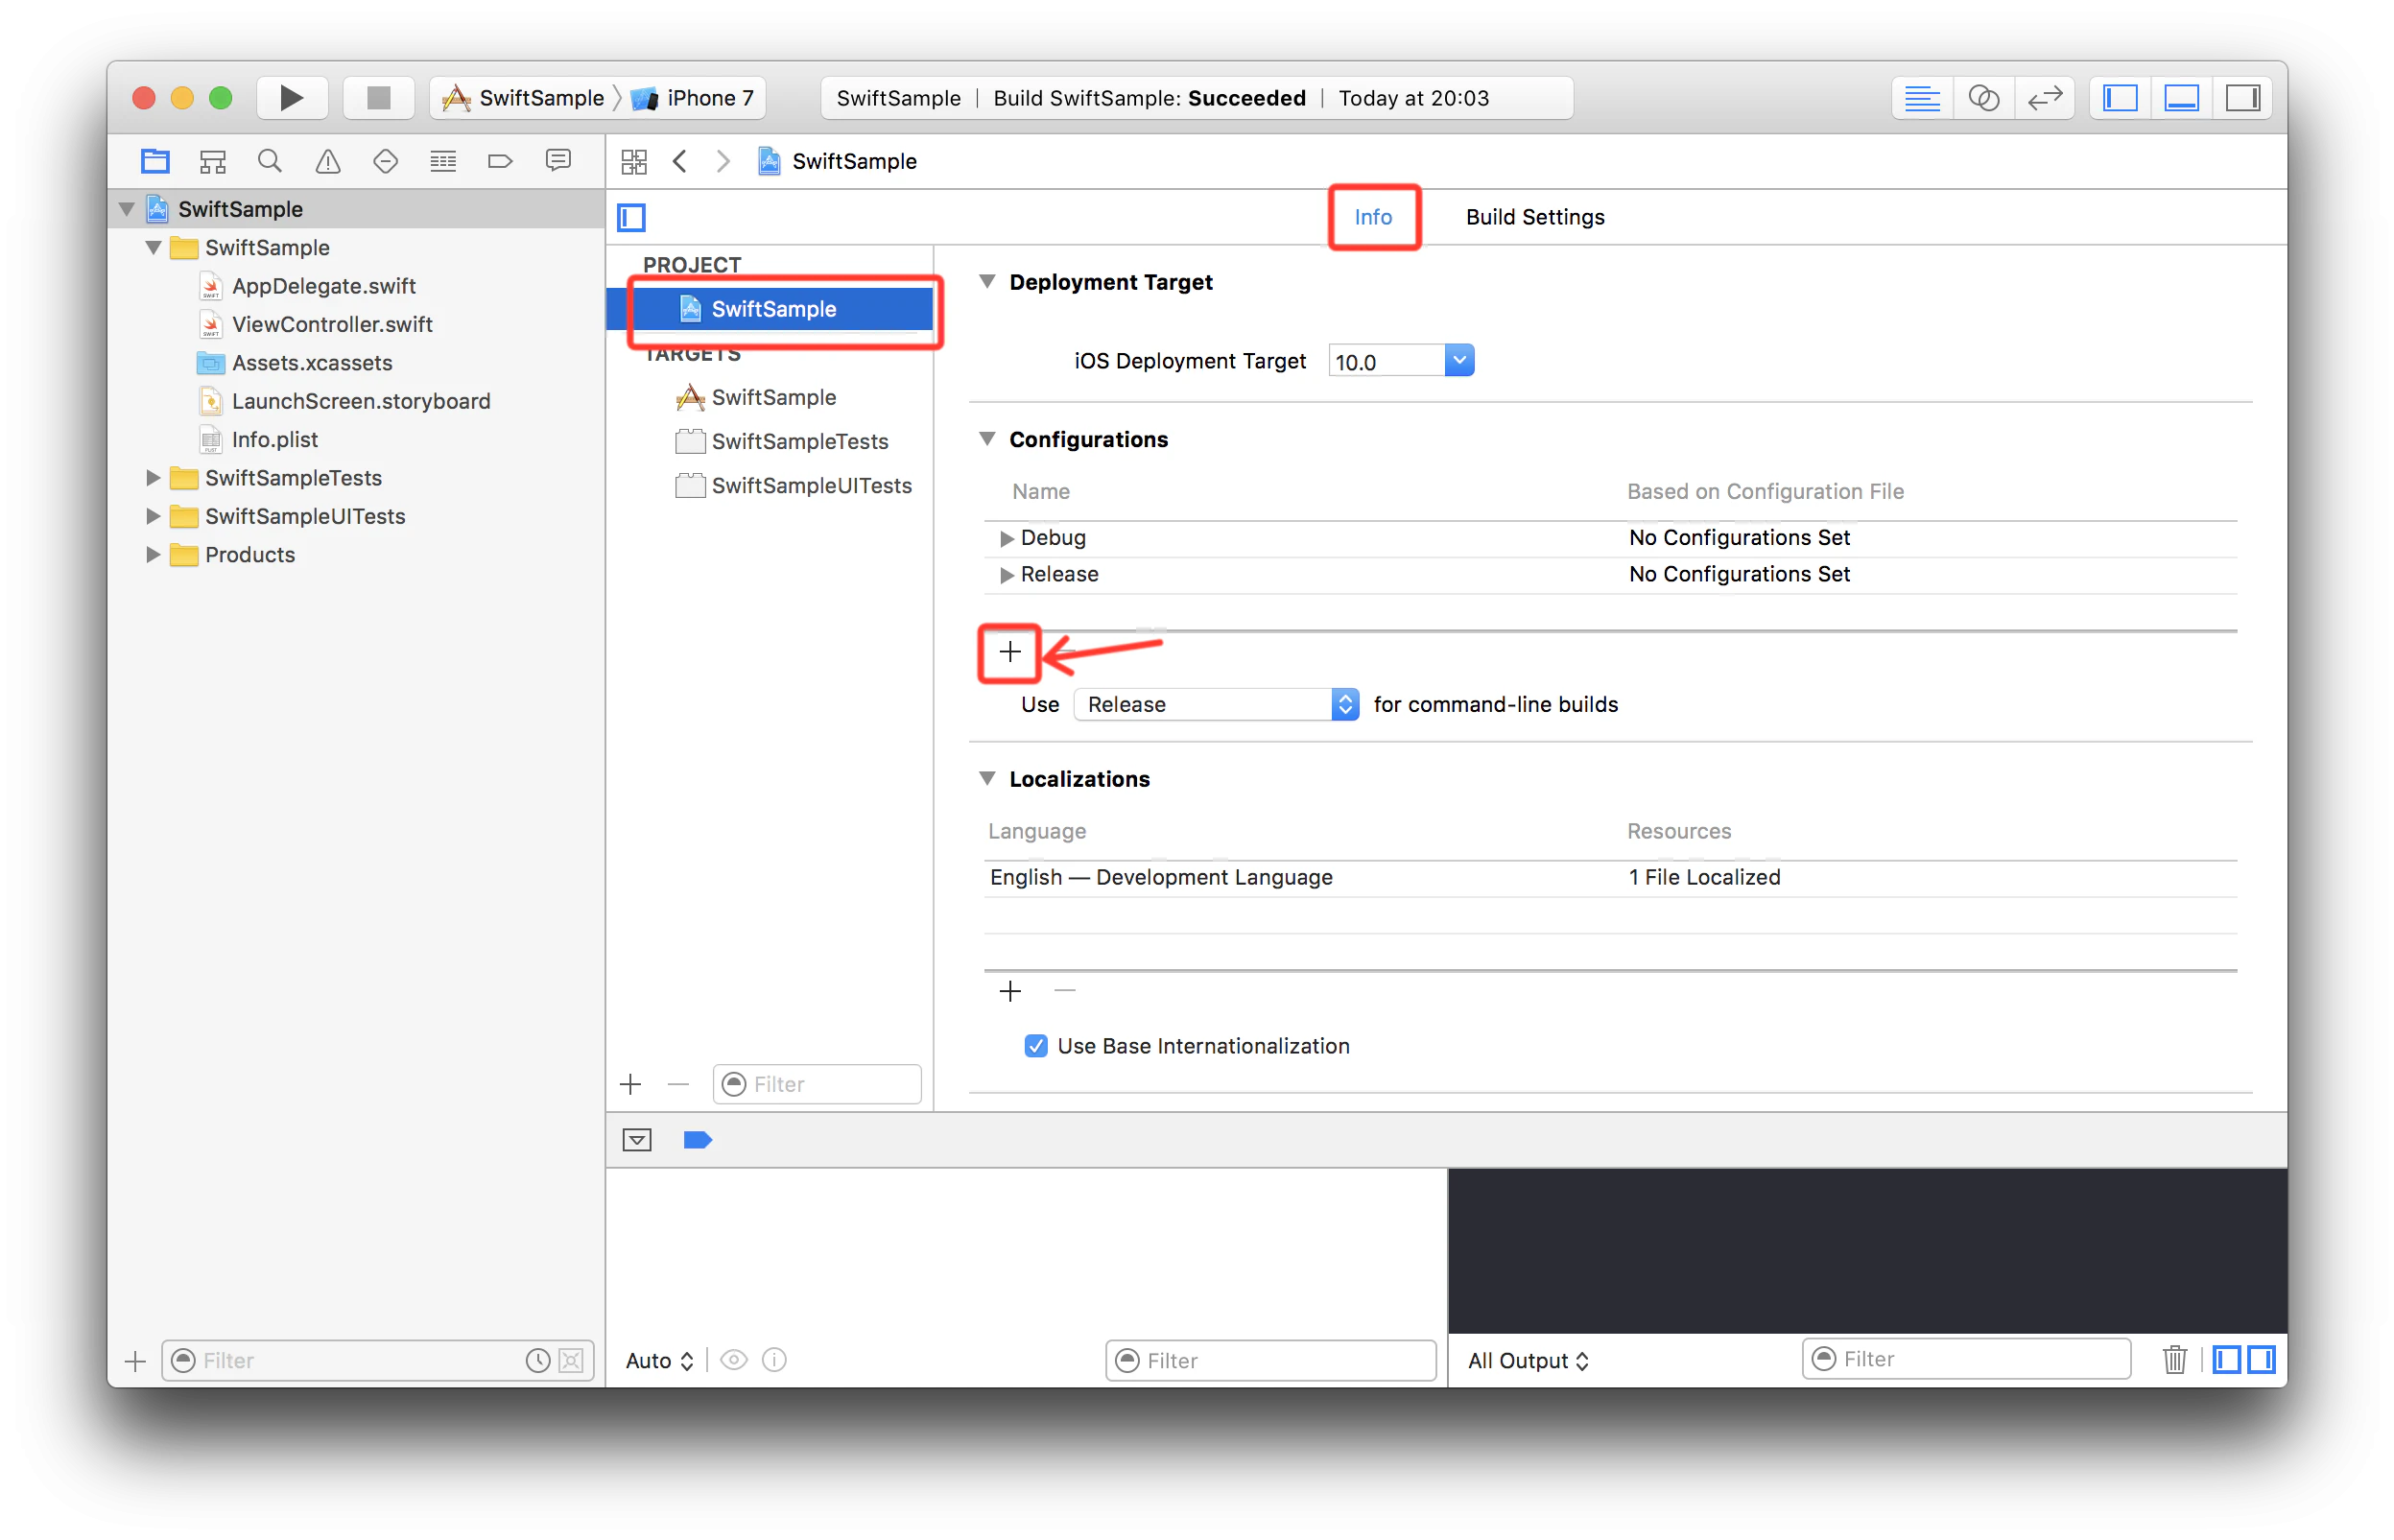This screenshot has width=2394, height=1540.
Task: Switch to the Info tab
Action: click(1373, 217)
